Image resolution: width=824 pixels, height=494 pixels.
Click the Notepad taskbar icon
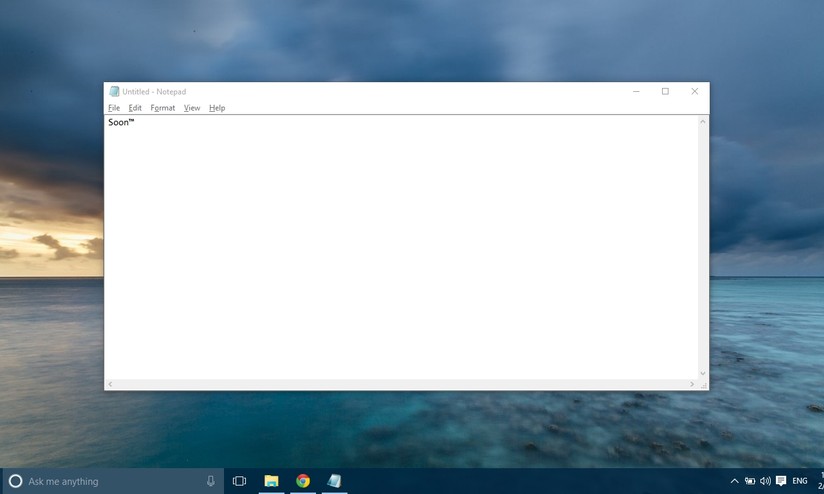[x=334, y=481]
